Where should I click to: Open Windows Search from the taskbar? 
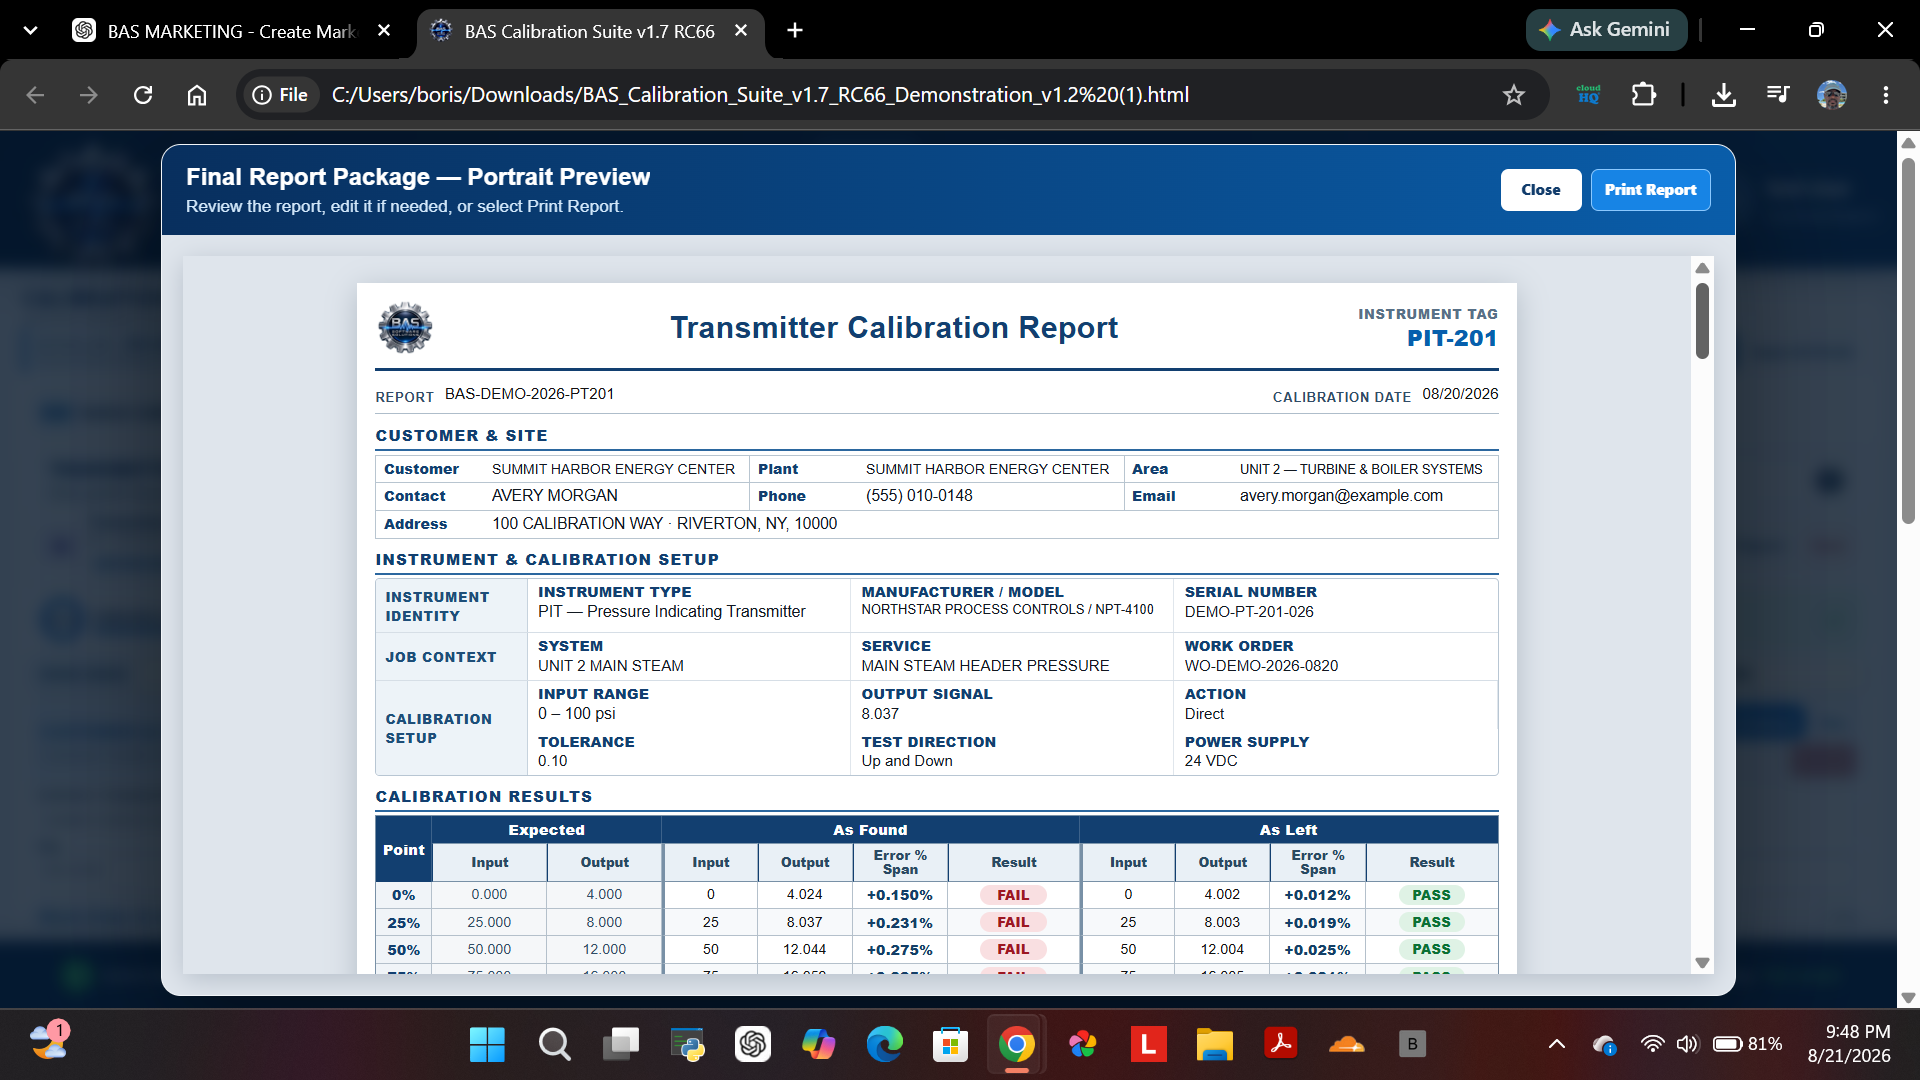(x=554, y=1045)
